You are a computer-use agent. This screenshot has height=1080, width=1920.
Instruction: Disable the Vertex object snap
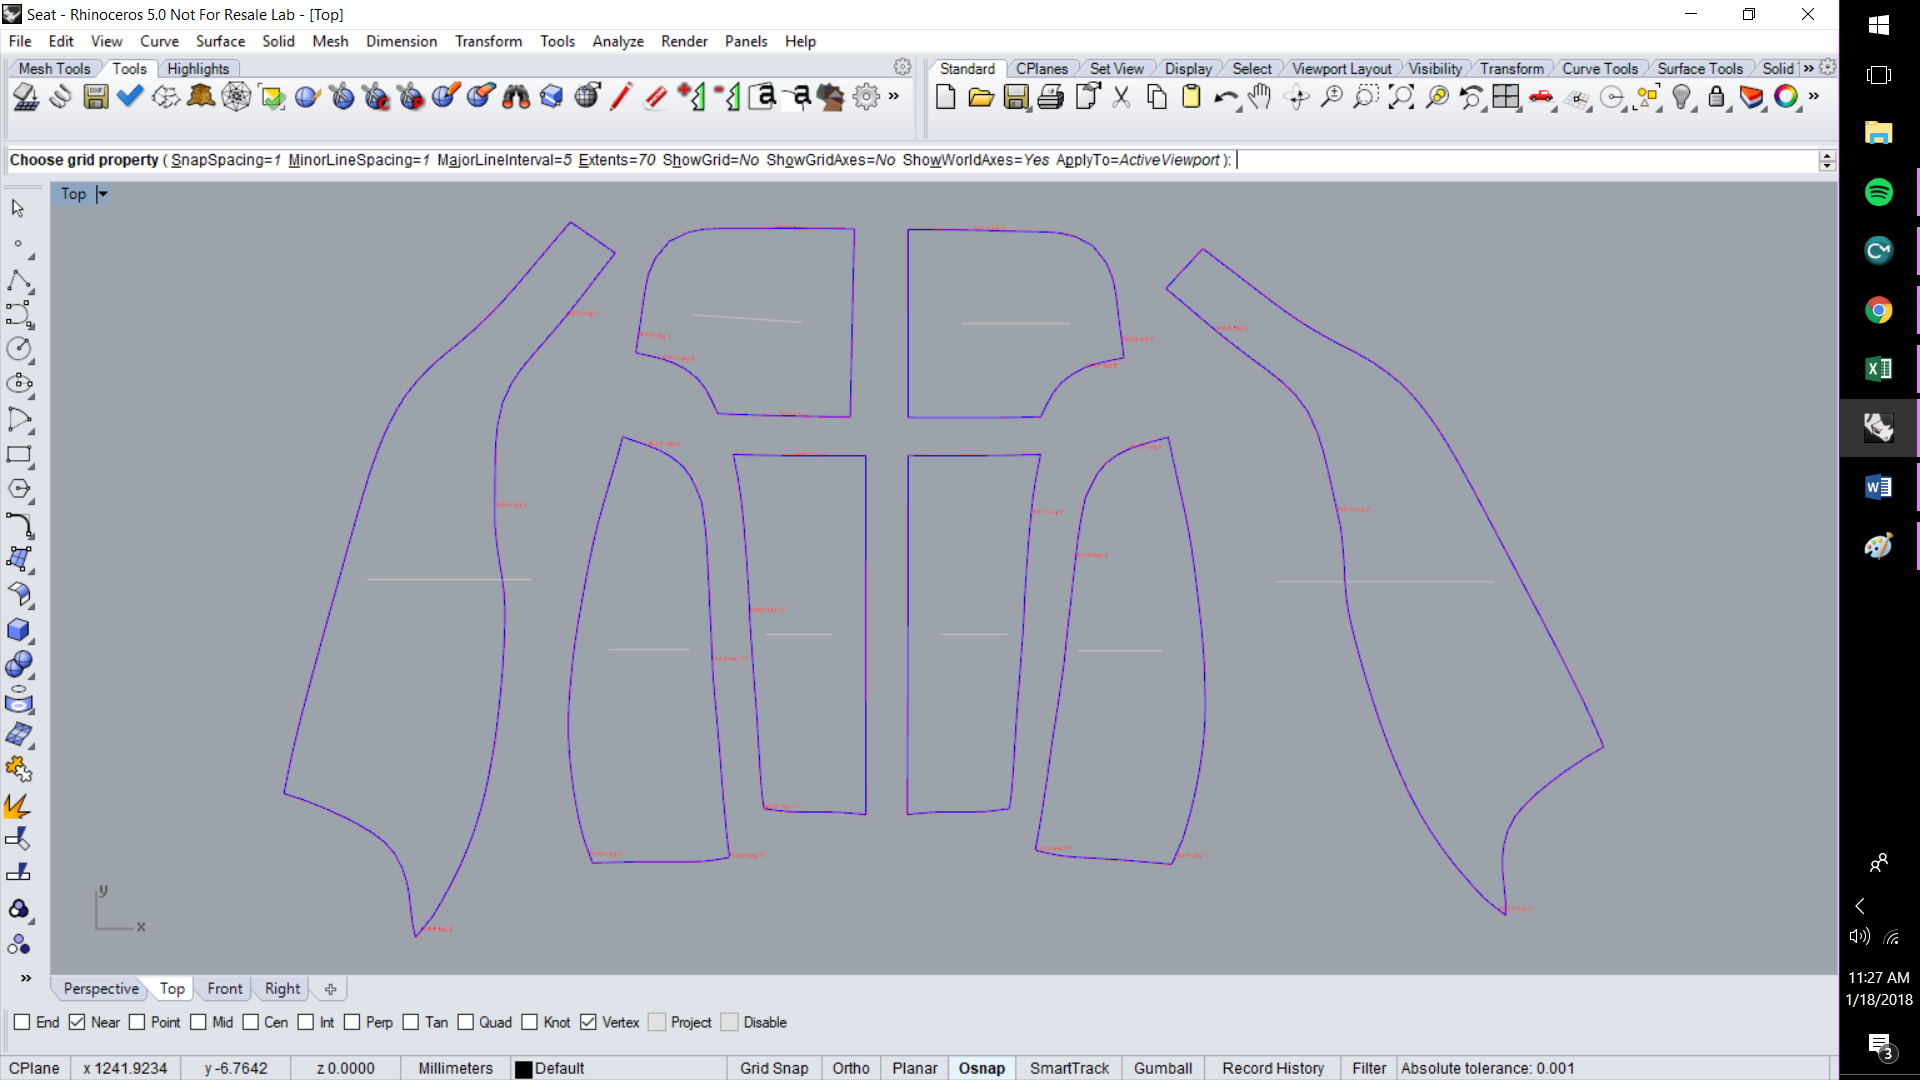[x=589, y=1022]
